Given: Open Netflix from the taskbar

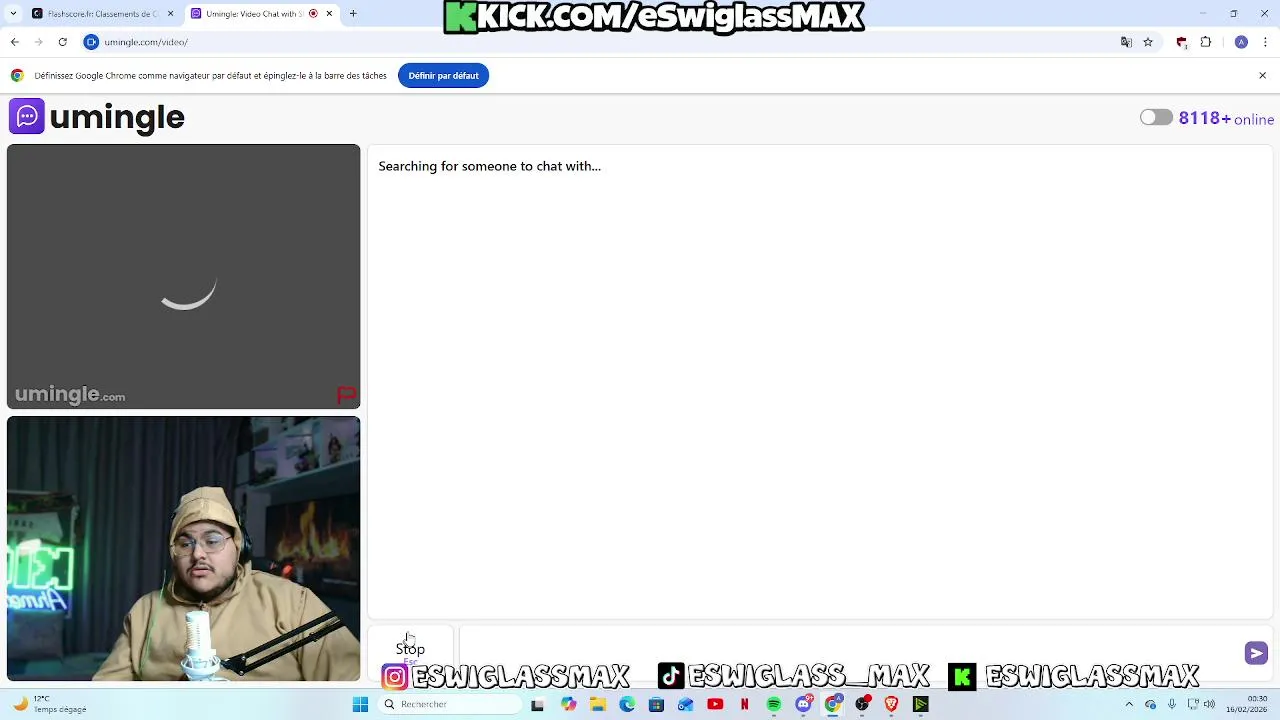Looking at the screenshot, I should tap(744, 704).
